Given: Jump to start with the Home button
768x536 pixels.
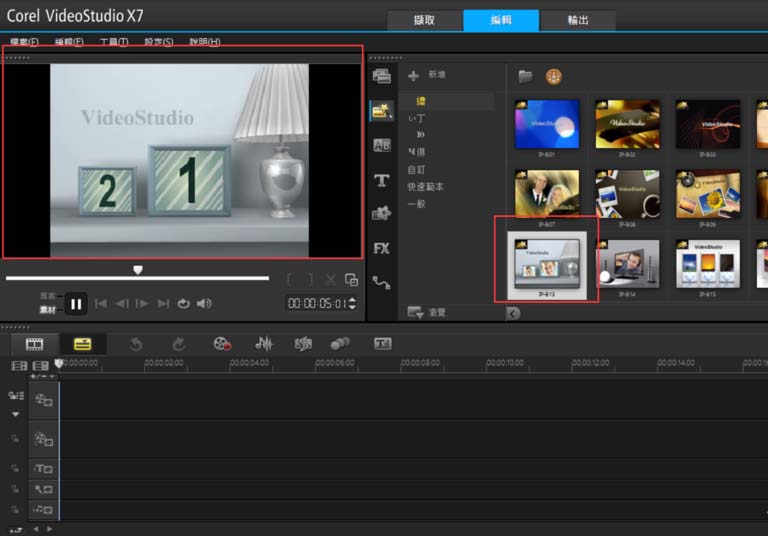Looking at the screenshot, I should pyautogui.click(x=101, y=304).
